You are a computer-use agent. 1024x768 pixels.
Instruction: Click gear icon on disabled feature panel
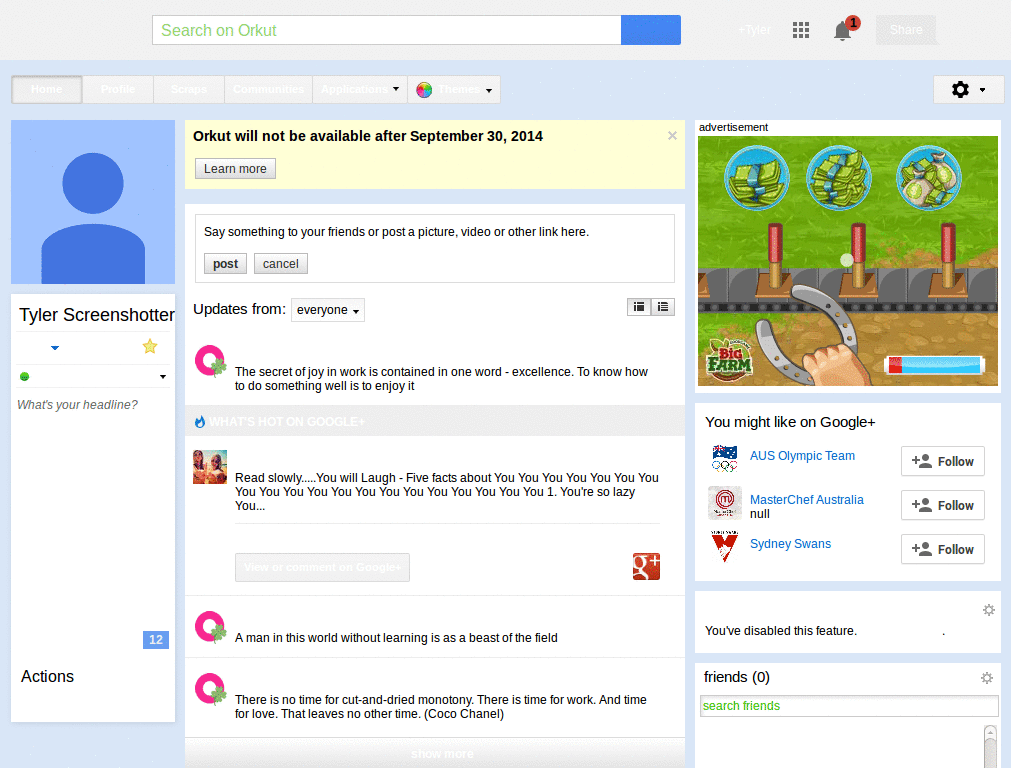pos(989,610)
